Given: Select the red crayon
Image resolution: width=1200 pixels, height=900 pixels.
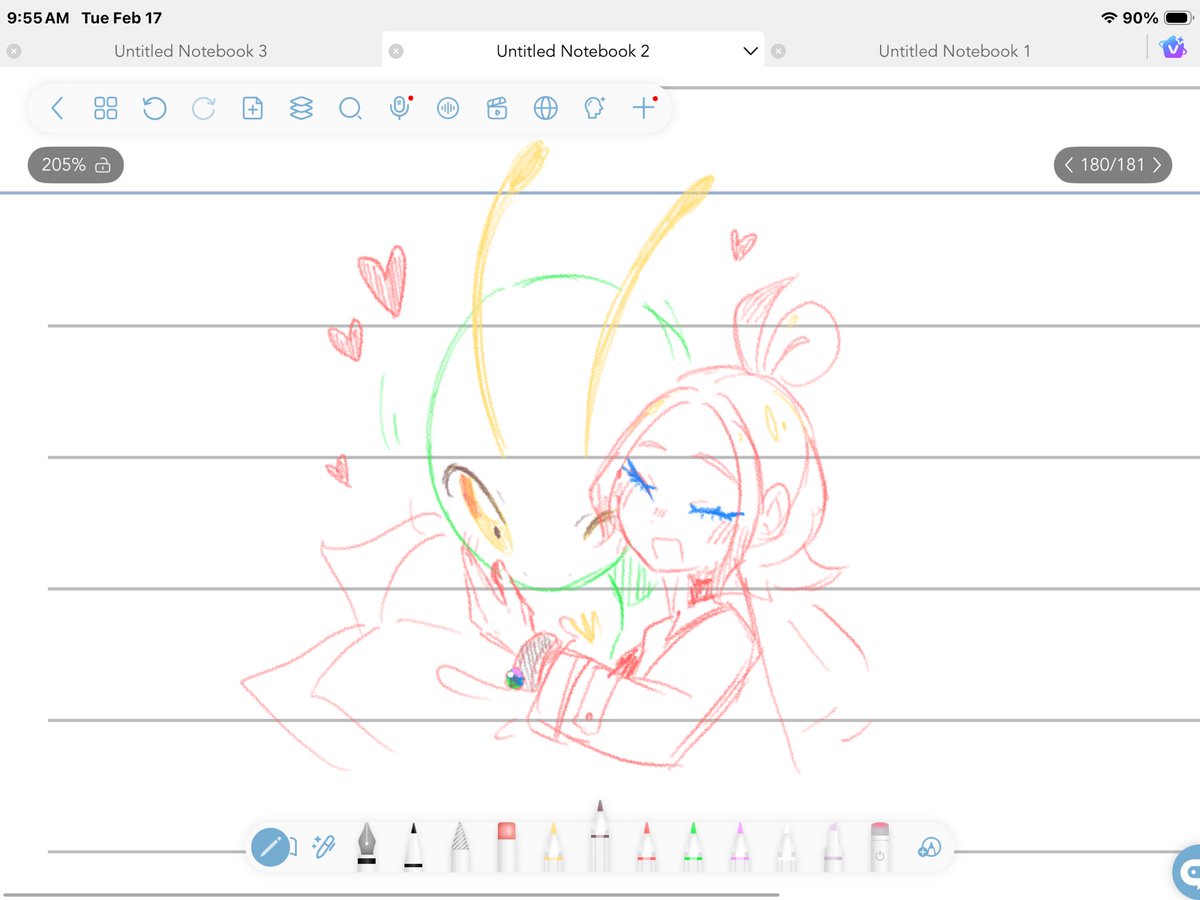Looking at the screenshot, I should pyautogui.click(x=646, y=847).
